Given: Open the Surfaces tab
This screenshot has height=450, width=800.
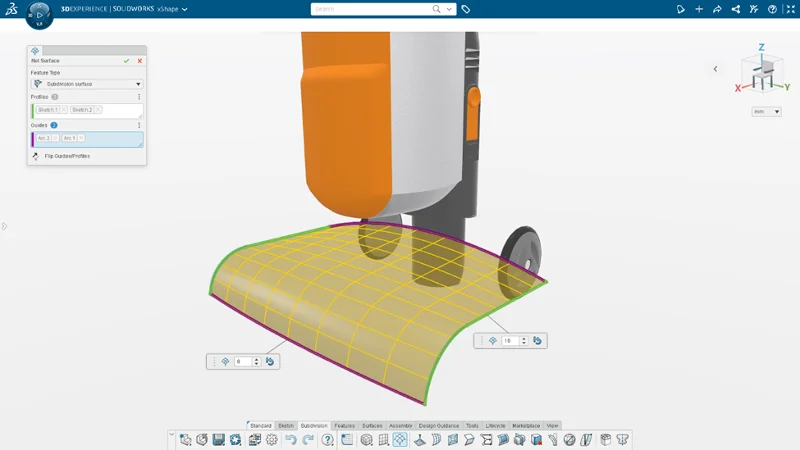Looking at the screenshot, I should click(372, 425).
